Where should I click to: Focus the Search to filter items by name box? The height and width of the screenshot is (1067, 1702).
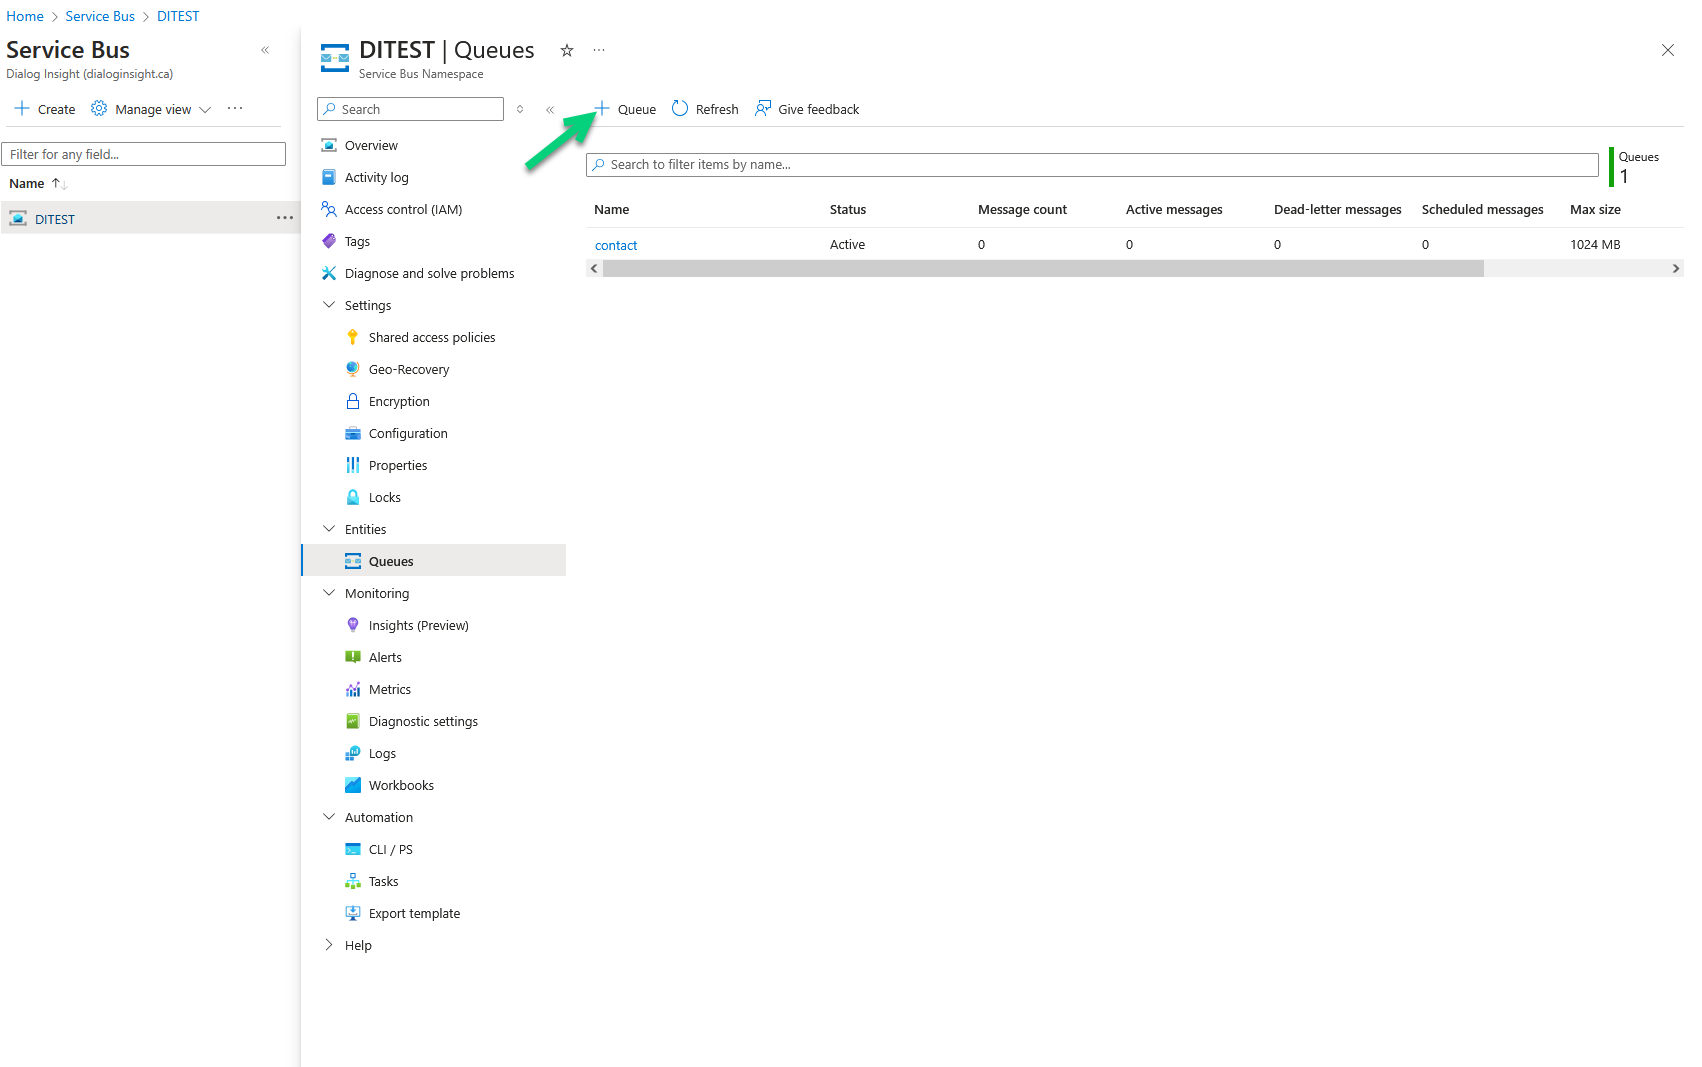1092,165
